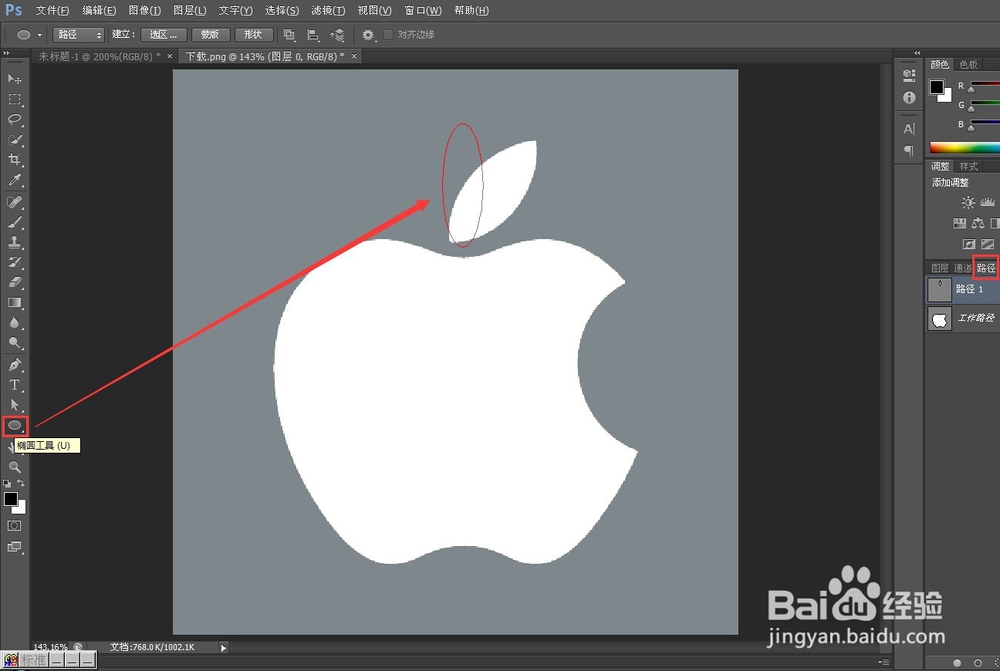The width and height of the screenshot is (1000, 671).
Task: Swap foreground and background colors
Action: tap(21, 483)
